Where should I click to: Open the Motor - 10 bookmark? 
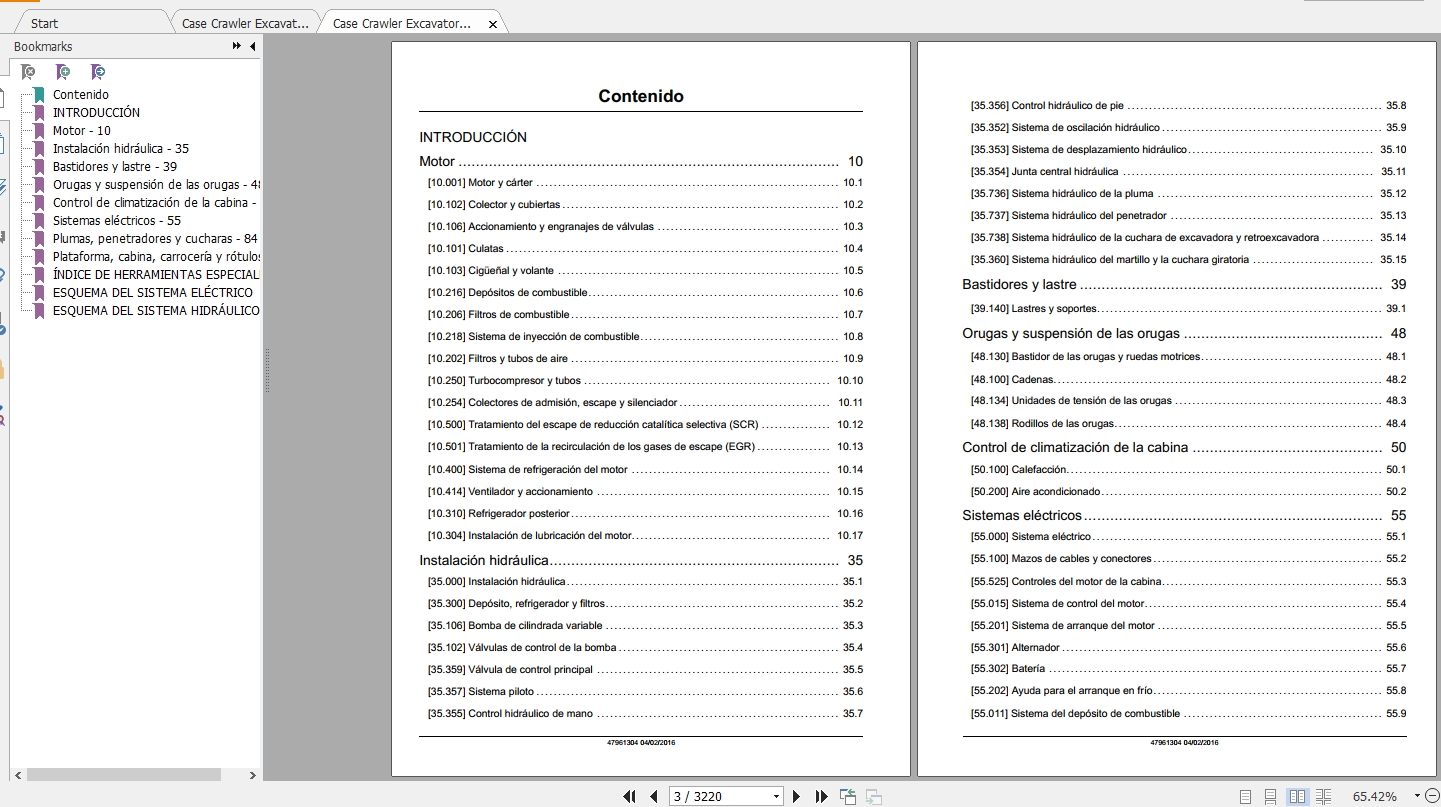pyautogui.click(x=82, y=131)
